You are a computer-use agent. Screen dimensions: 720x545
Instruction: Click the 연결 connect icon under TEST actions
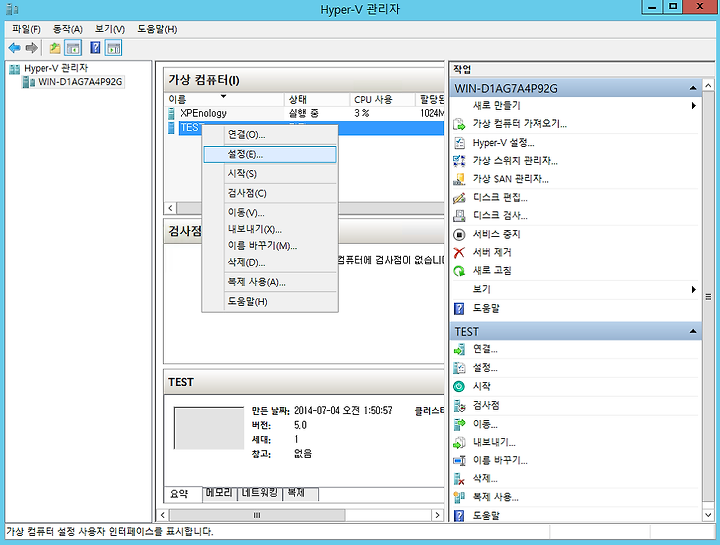[459, 350]
